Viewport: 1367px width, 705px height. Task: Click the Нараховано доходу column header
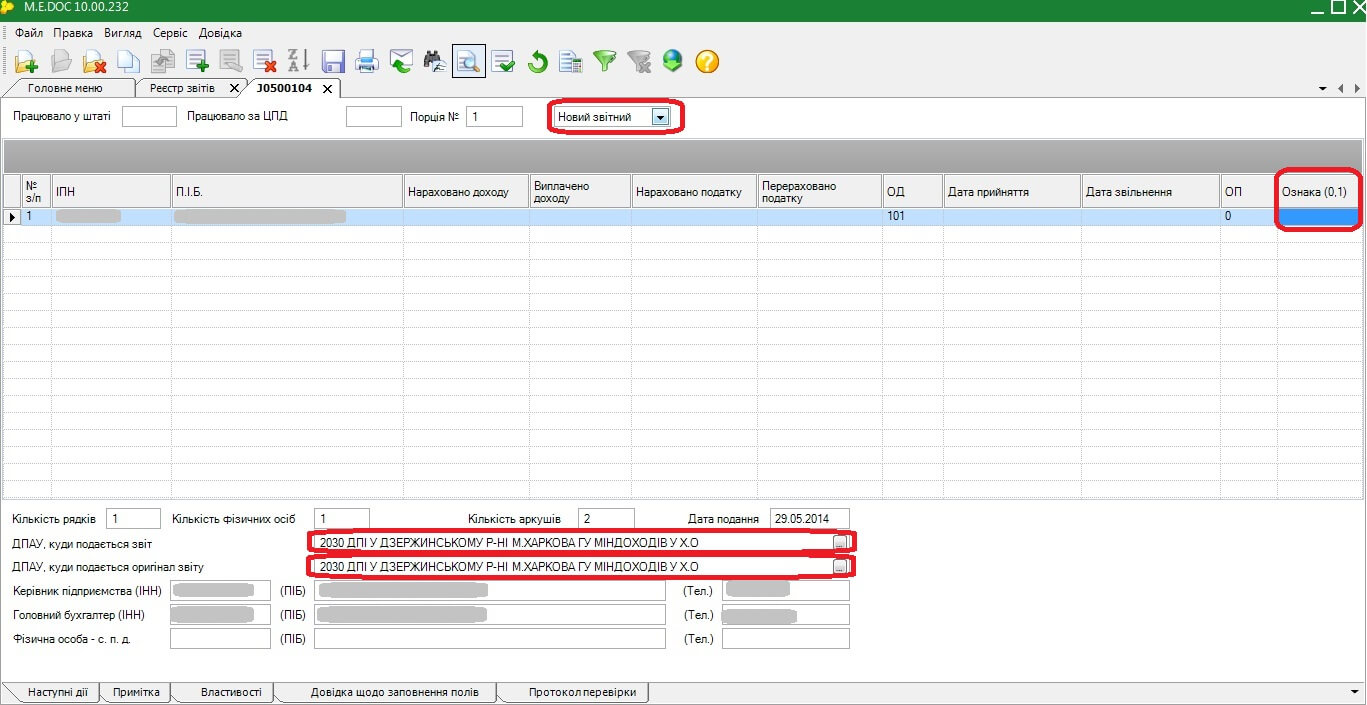(x=466, y=191)
